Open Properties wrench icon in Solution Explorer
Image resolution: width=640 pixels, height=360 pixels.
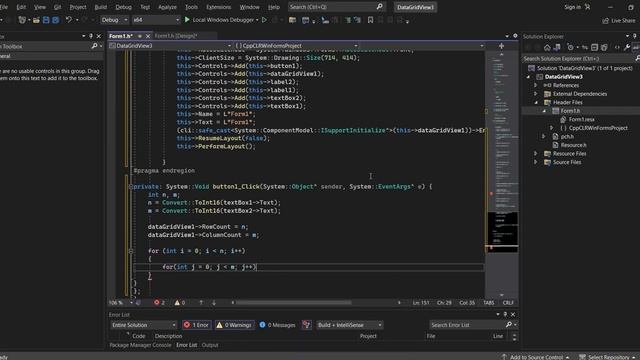(x=627, y=48)
